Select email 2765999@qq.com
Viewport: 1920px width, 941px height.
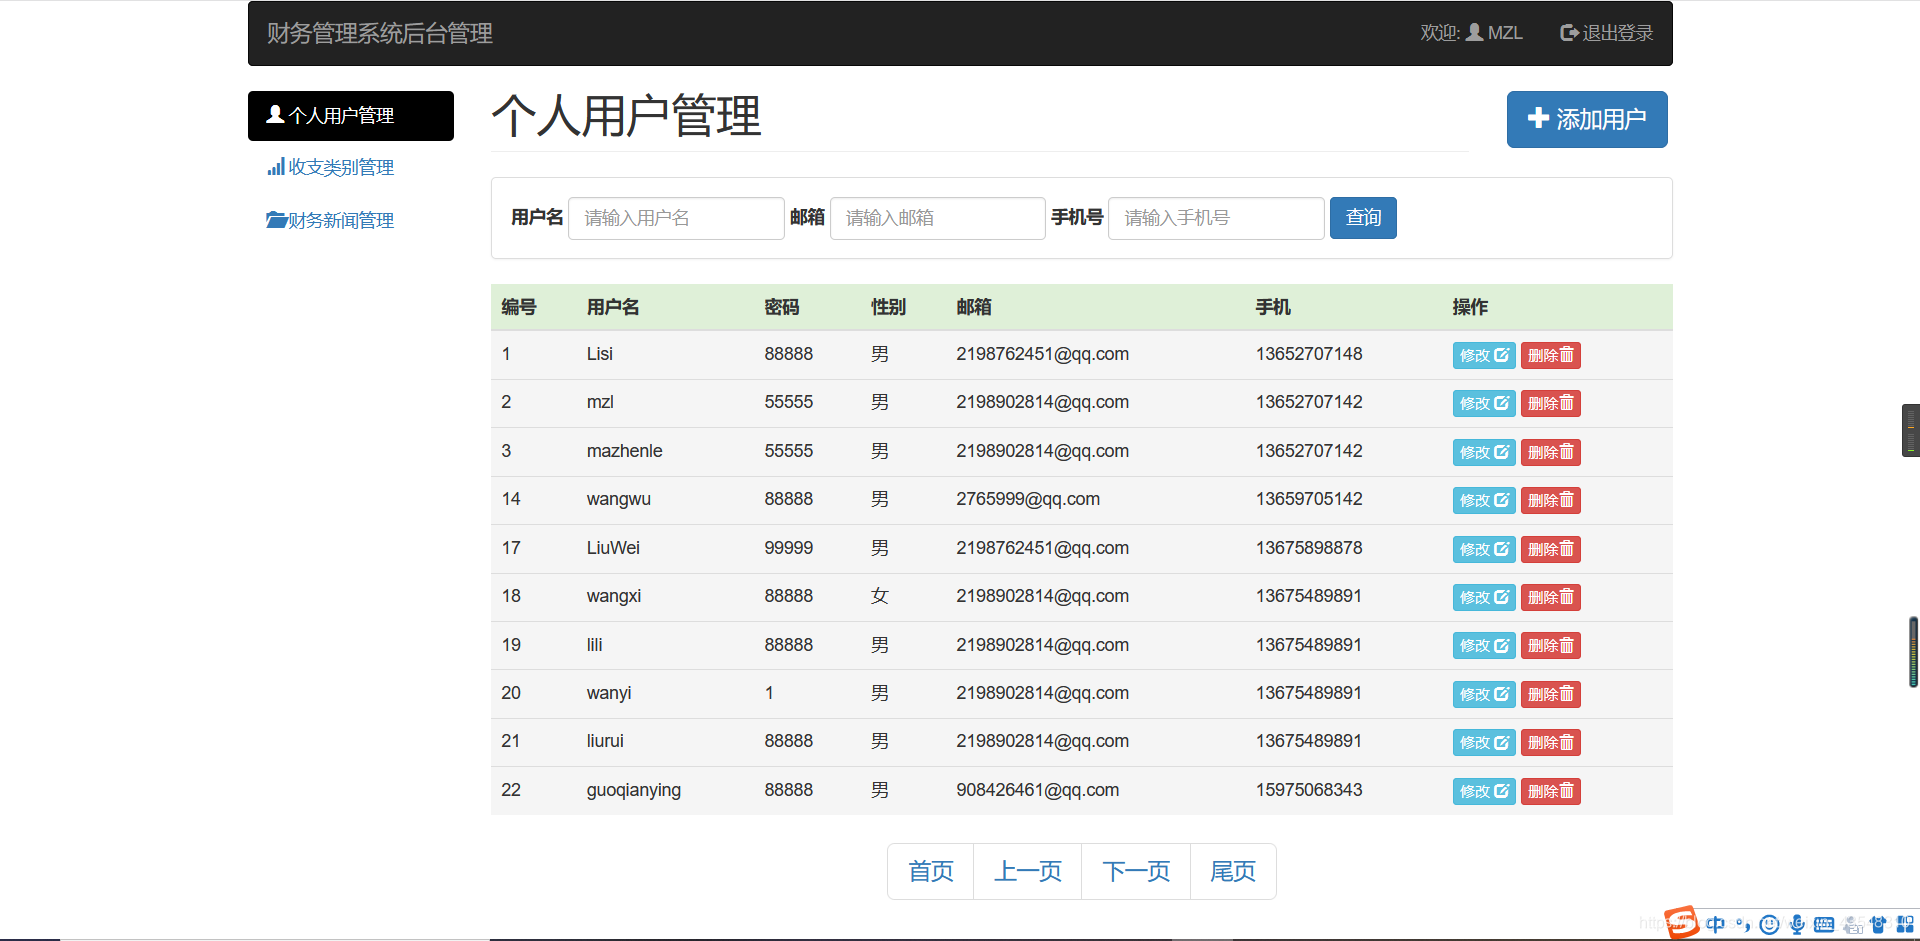1028,499
